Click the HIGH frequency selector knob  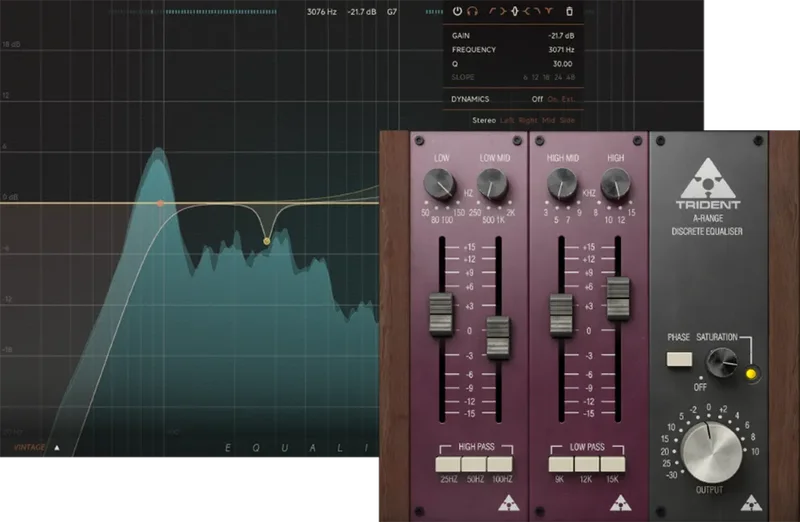point(616,184)
